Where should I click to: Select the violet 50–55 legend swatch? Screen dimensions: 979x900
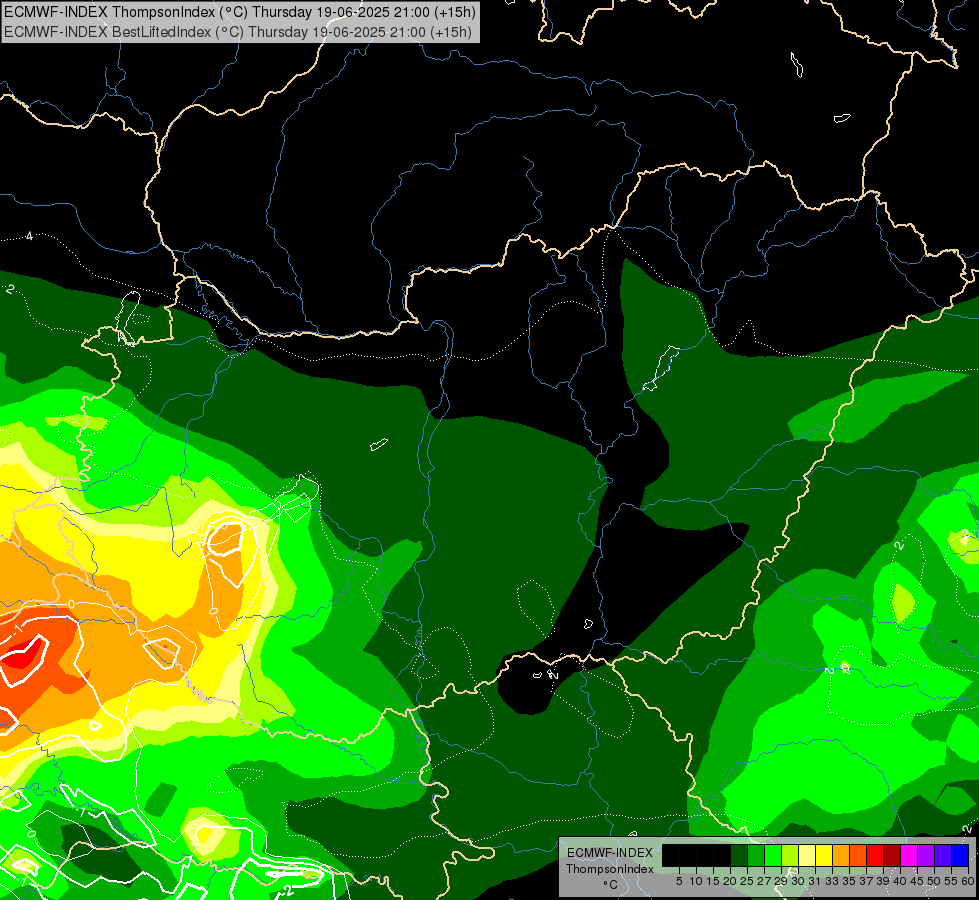[943, 855]
